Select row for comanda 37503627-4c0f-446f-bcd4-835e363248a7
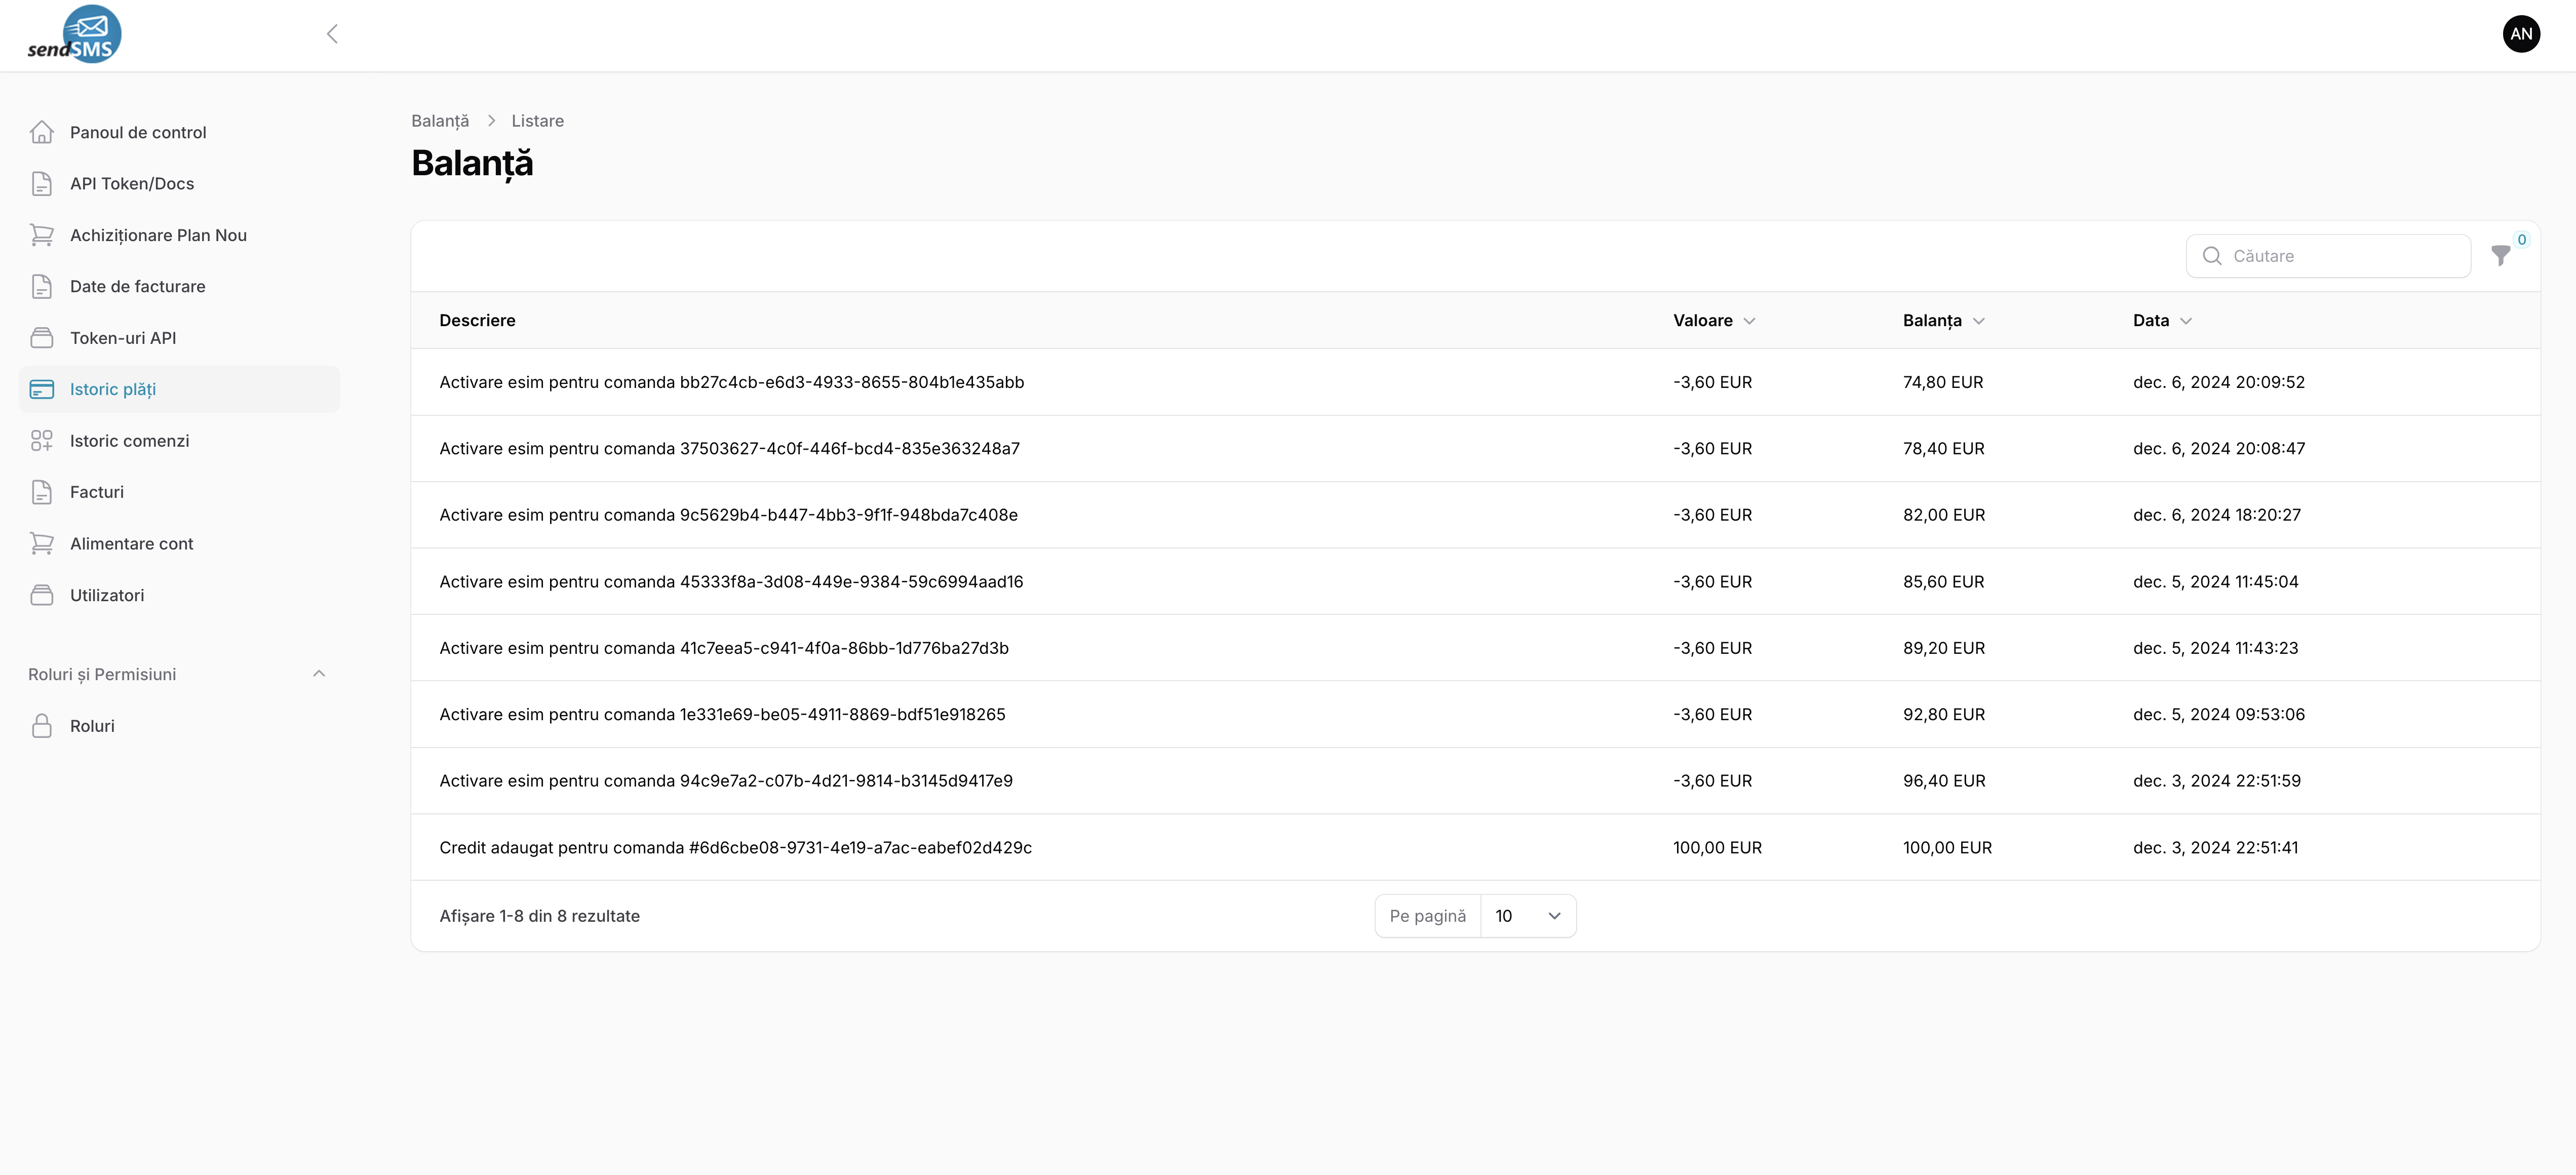Viewport: 2576px width, 1175px height. (x=1475, y=449)
